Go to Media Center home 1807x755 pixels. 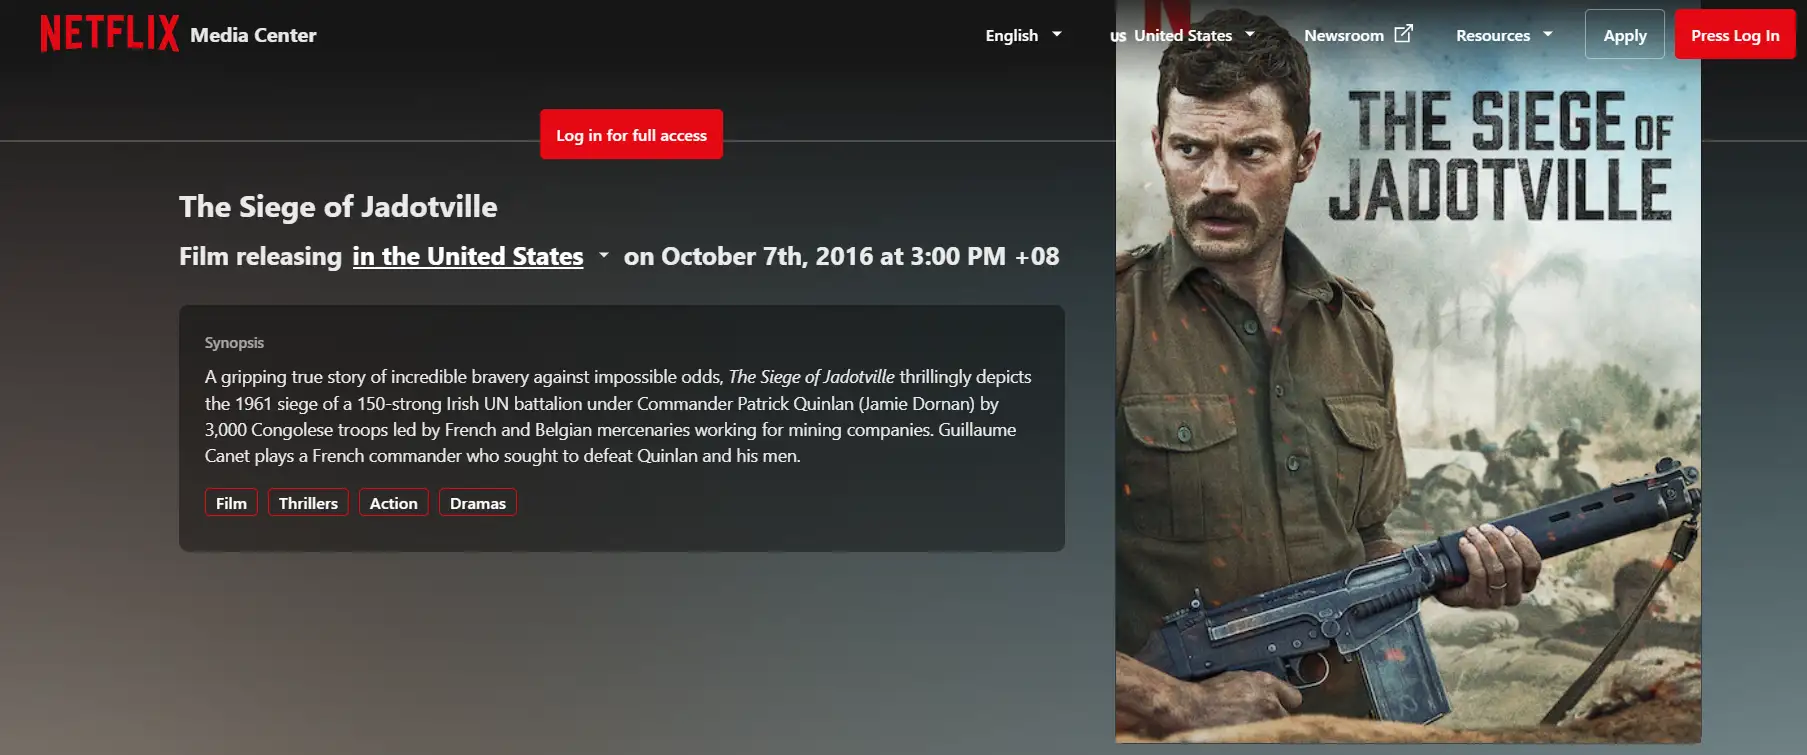tap(253, 35)
